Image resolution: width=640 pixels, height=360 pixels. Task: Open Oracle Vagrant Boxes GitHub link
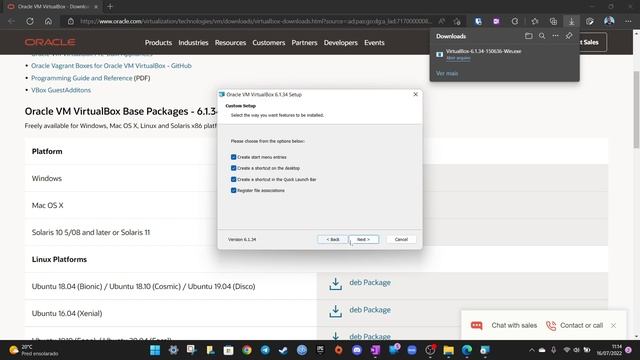click(111, 66)
